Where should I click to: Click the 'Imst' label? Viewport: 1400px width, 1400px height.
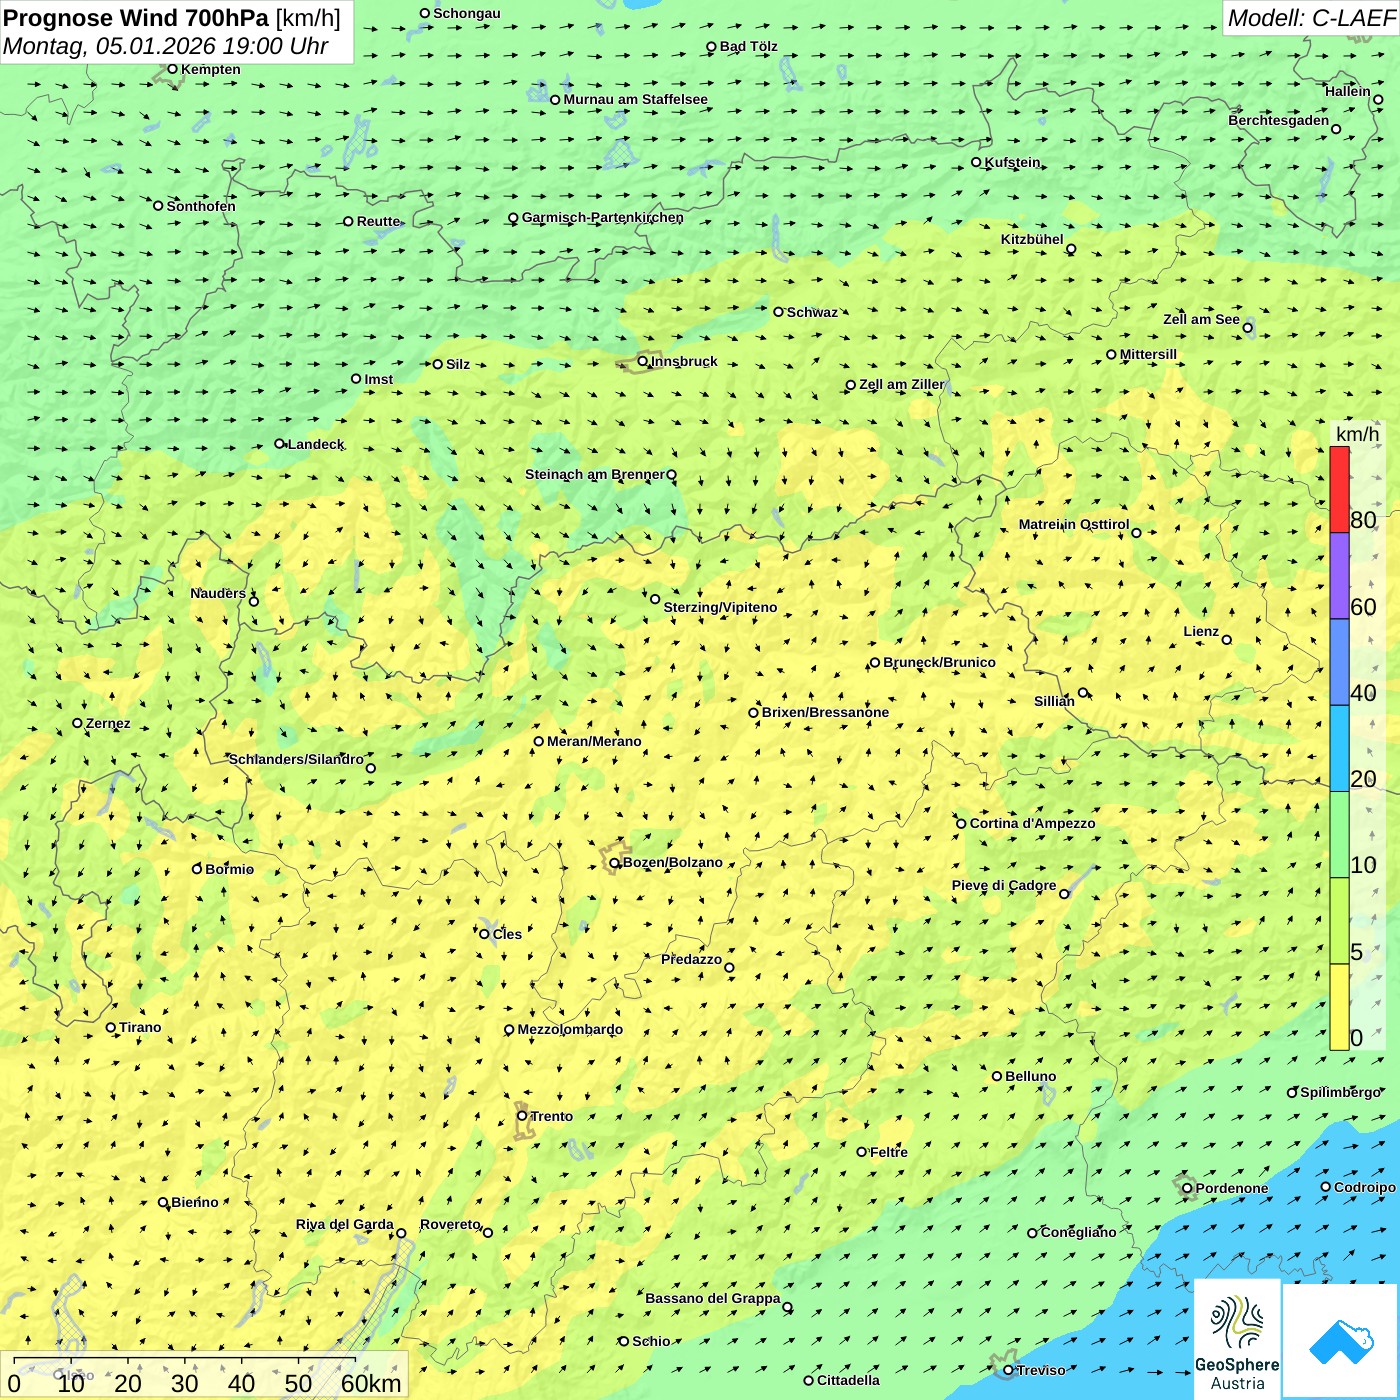(379, 379)
